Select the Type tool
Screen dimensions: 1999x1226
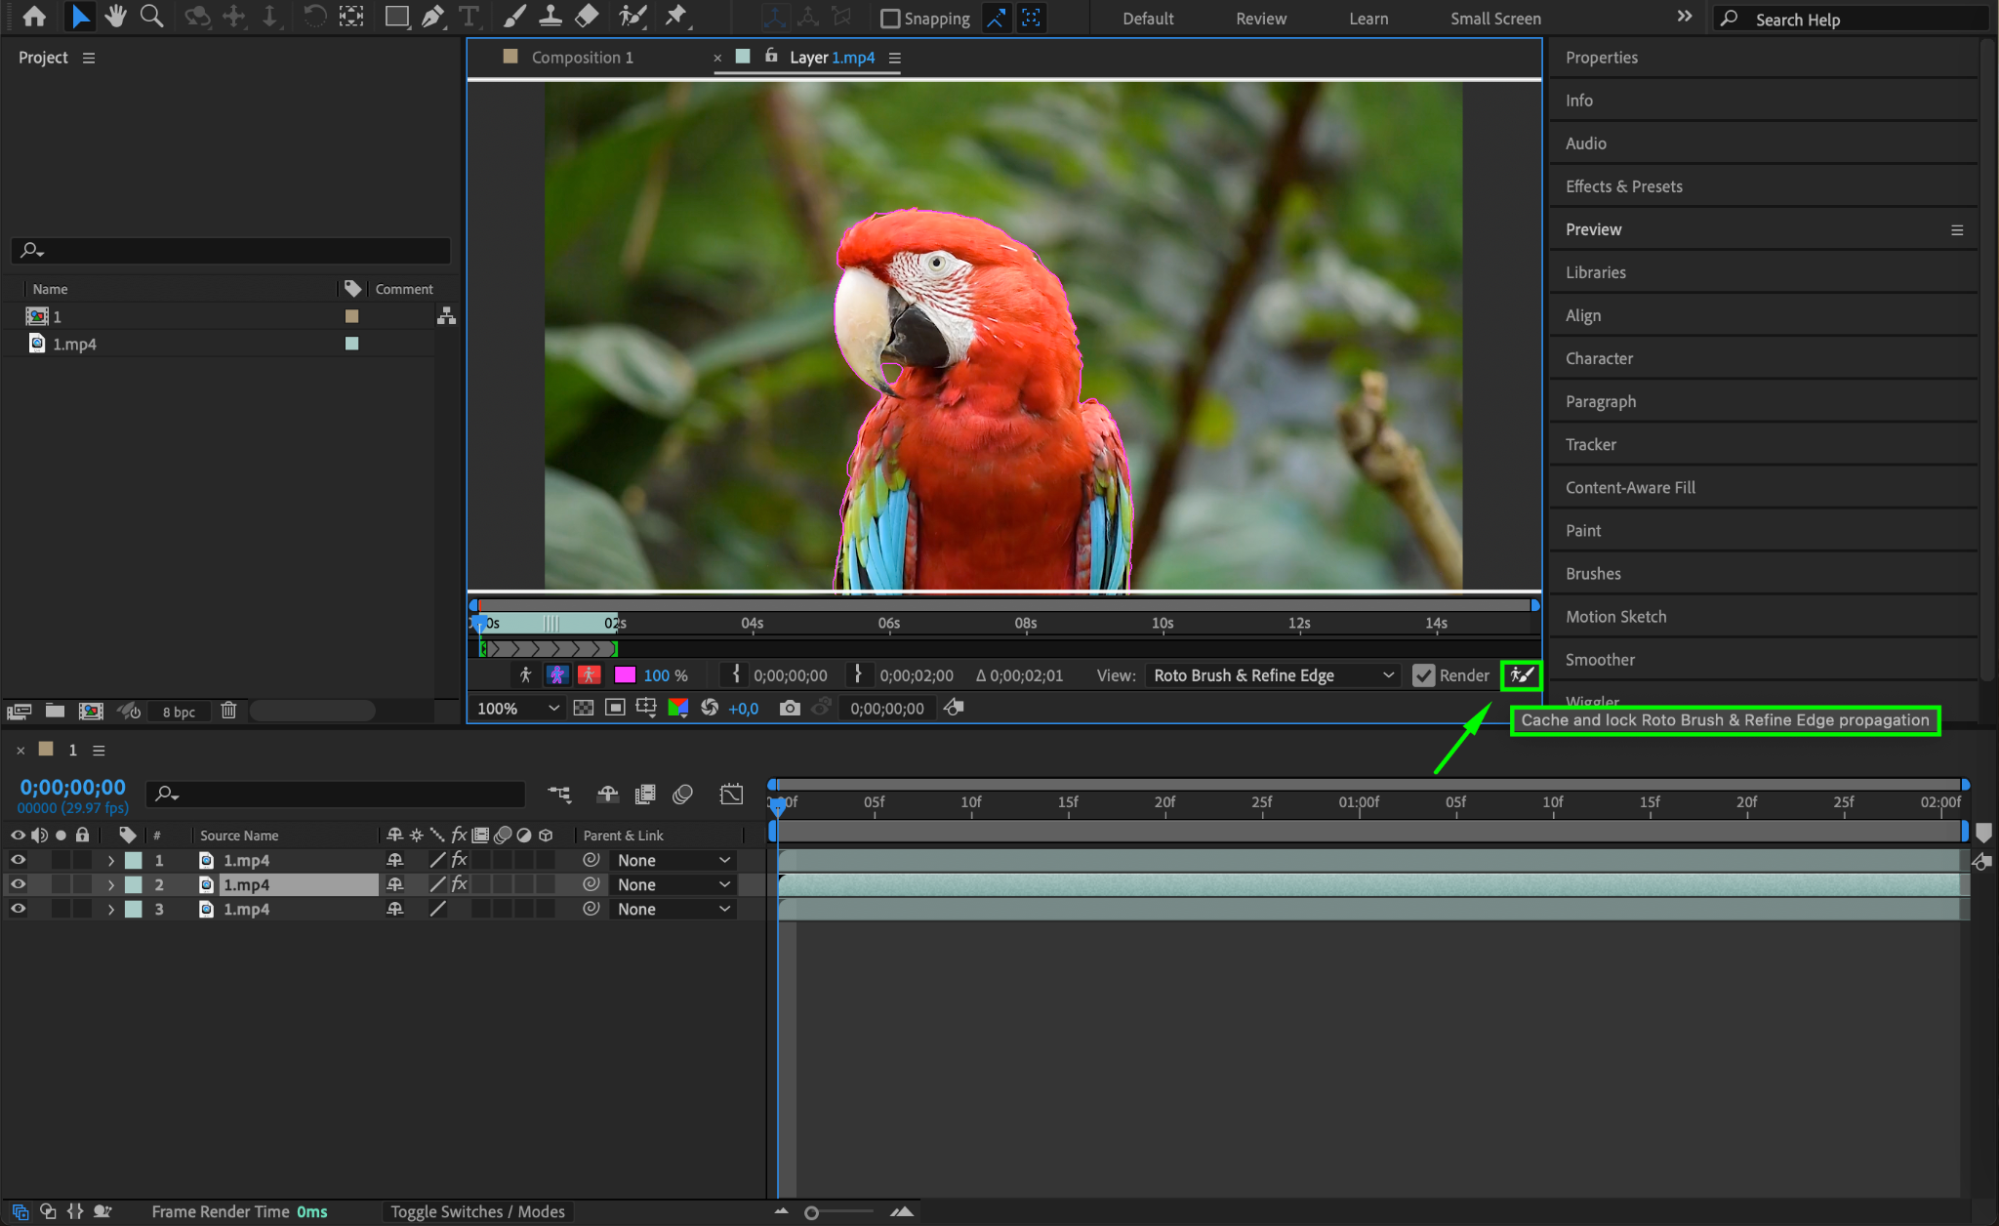[x=468, y=16]
